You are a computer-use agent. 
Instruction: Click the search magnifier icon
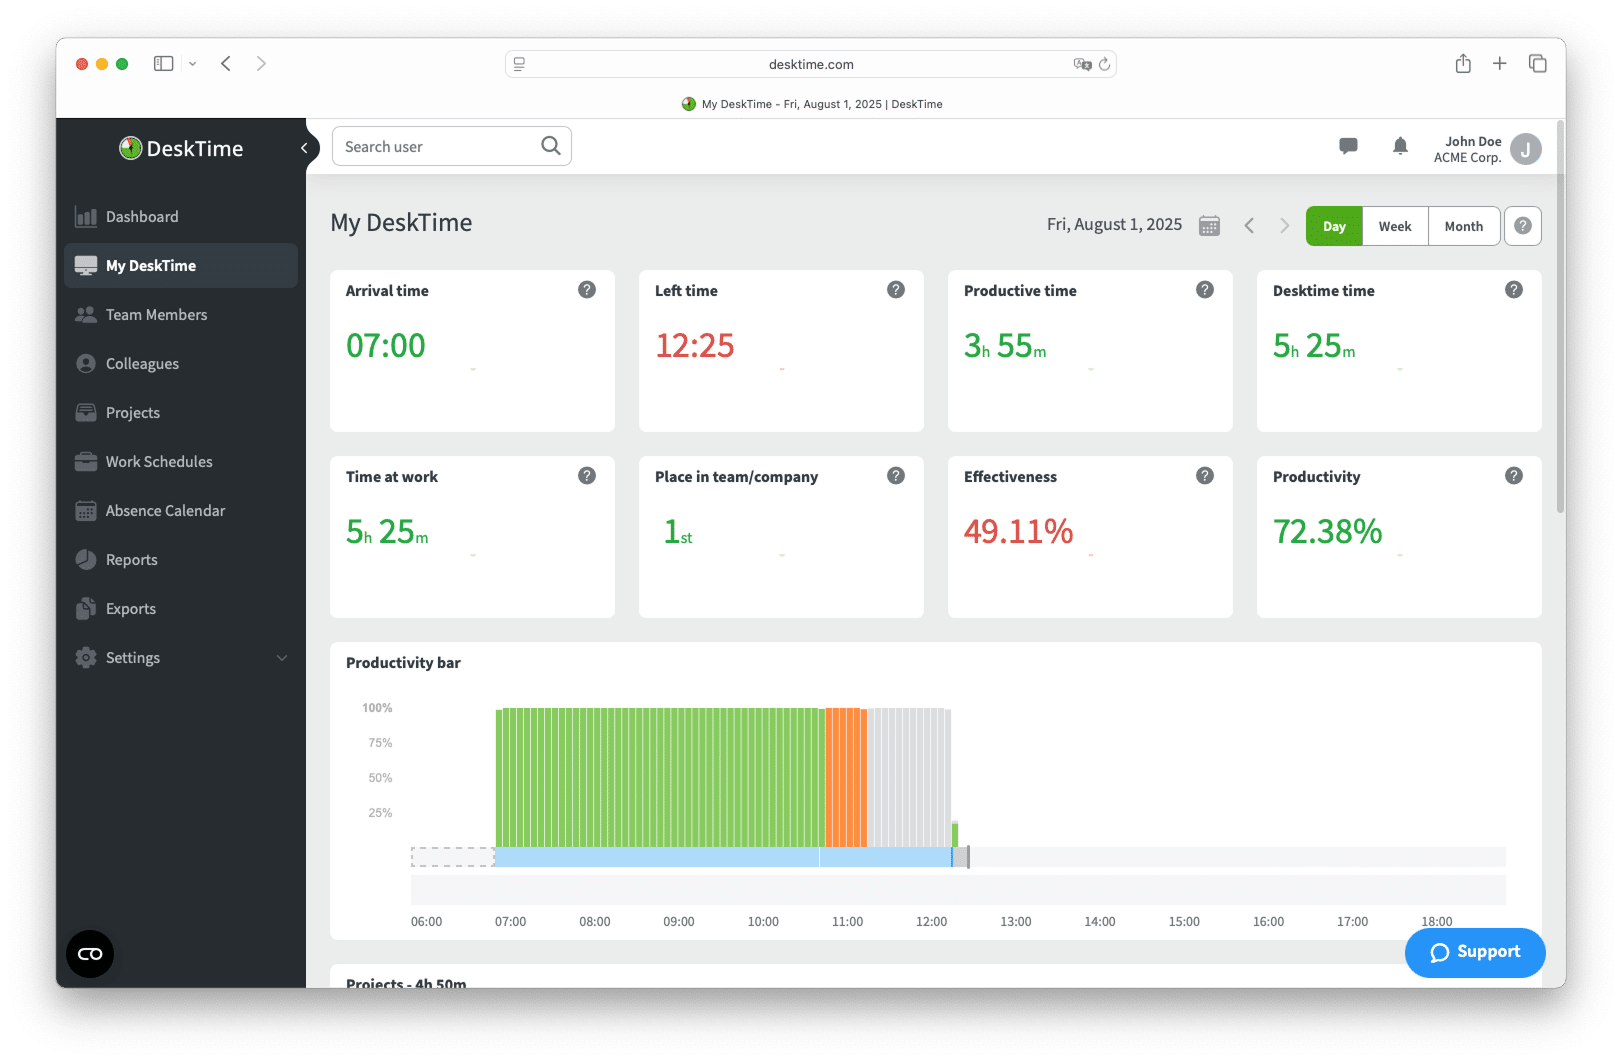point(551,146)
